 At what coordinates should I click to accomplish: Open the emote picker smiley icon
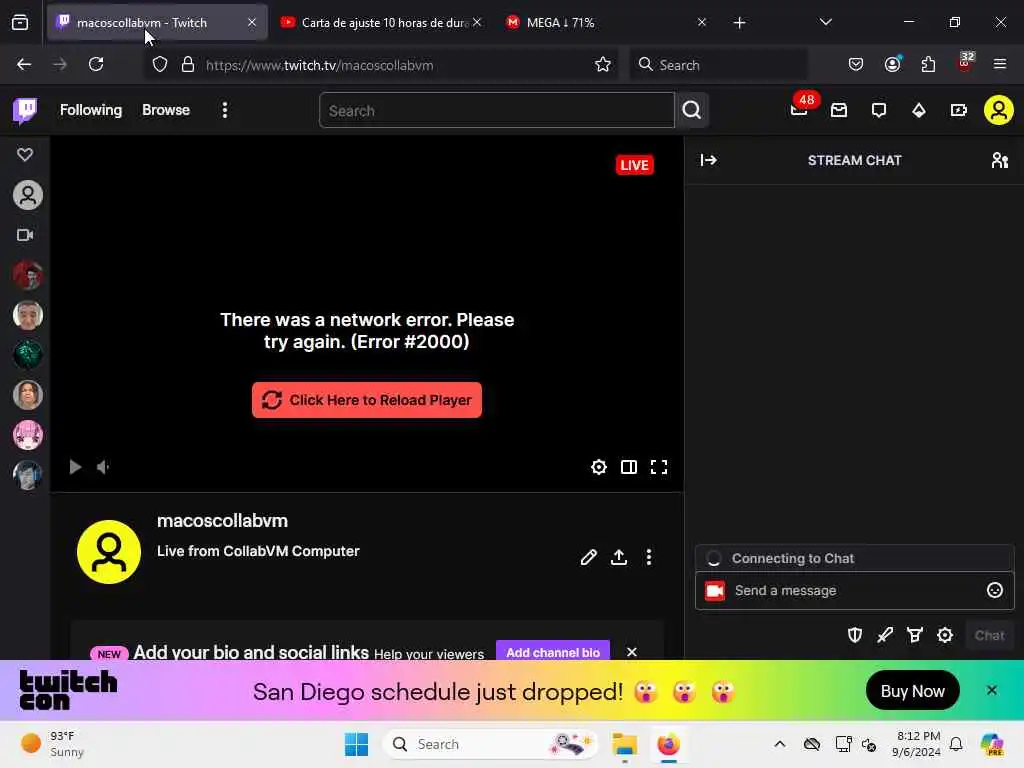[995, 590]
